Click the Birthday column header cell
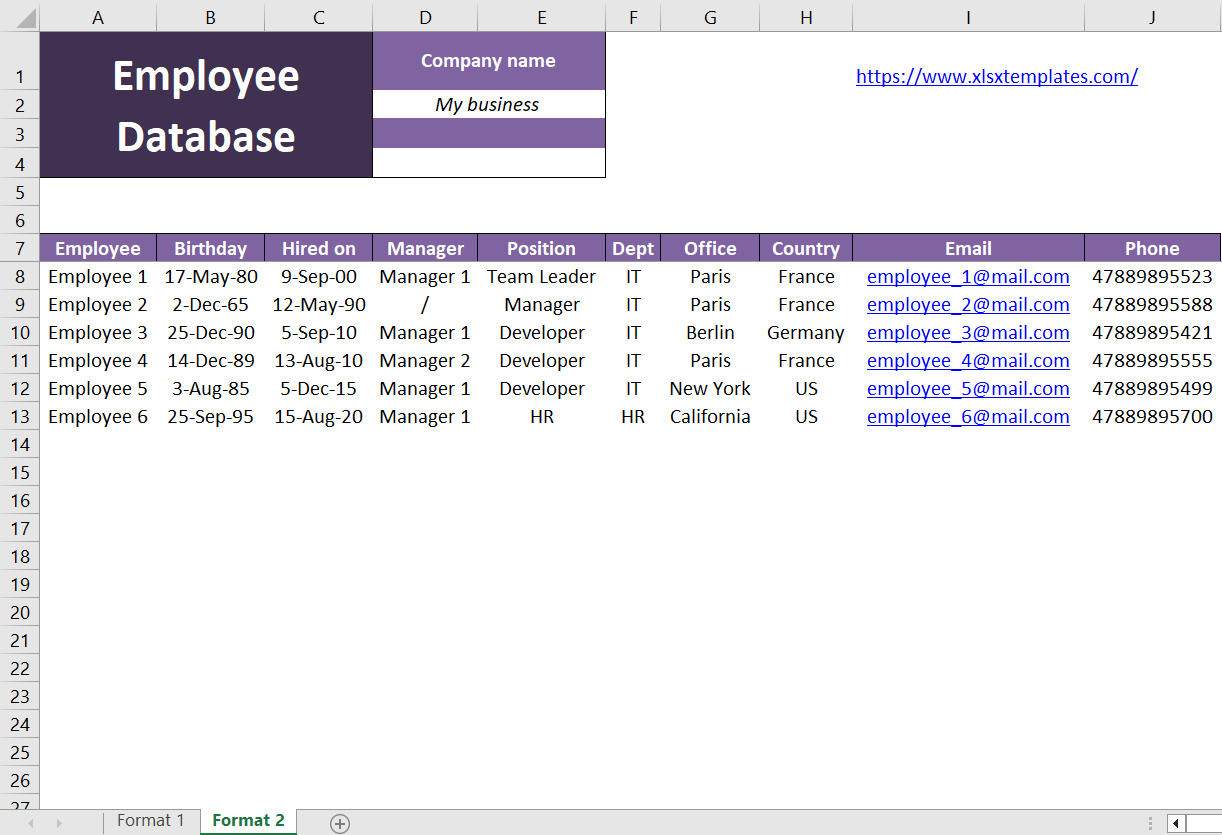Viewport: 1222px width, 835px height. coord(210,248)
